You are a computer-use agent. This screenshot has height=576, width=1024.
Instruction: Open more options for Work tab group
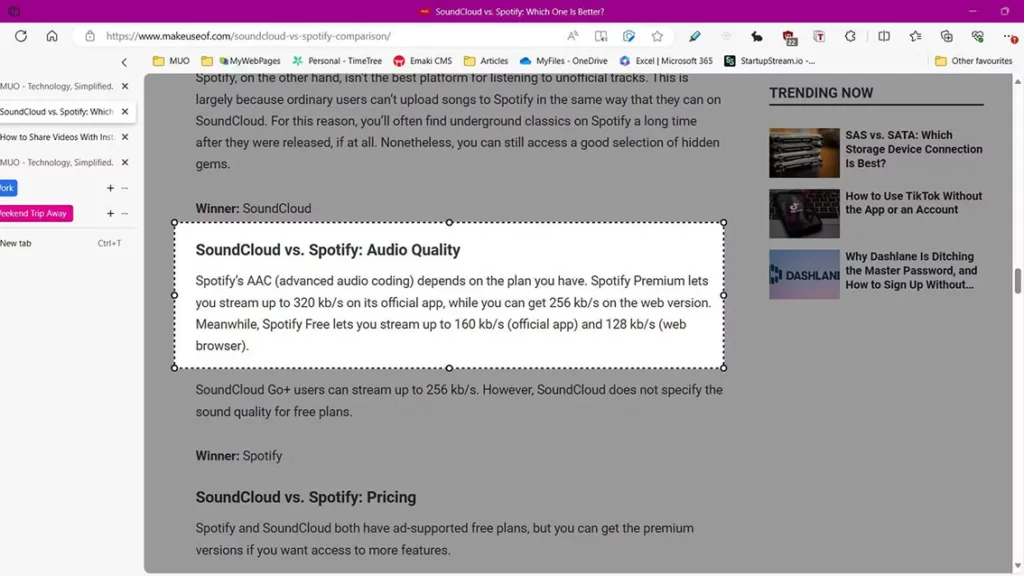(x=125, y=188)
